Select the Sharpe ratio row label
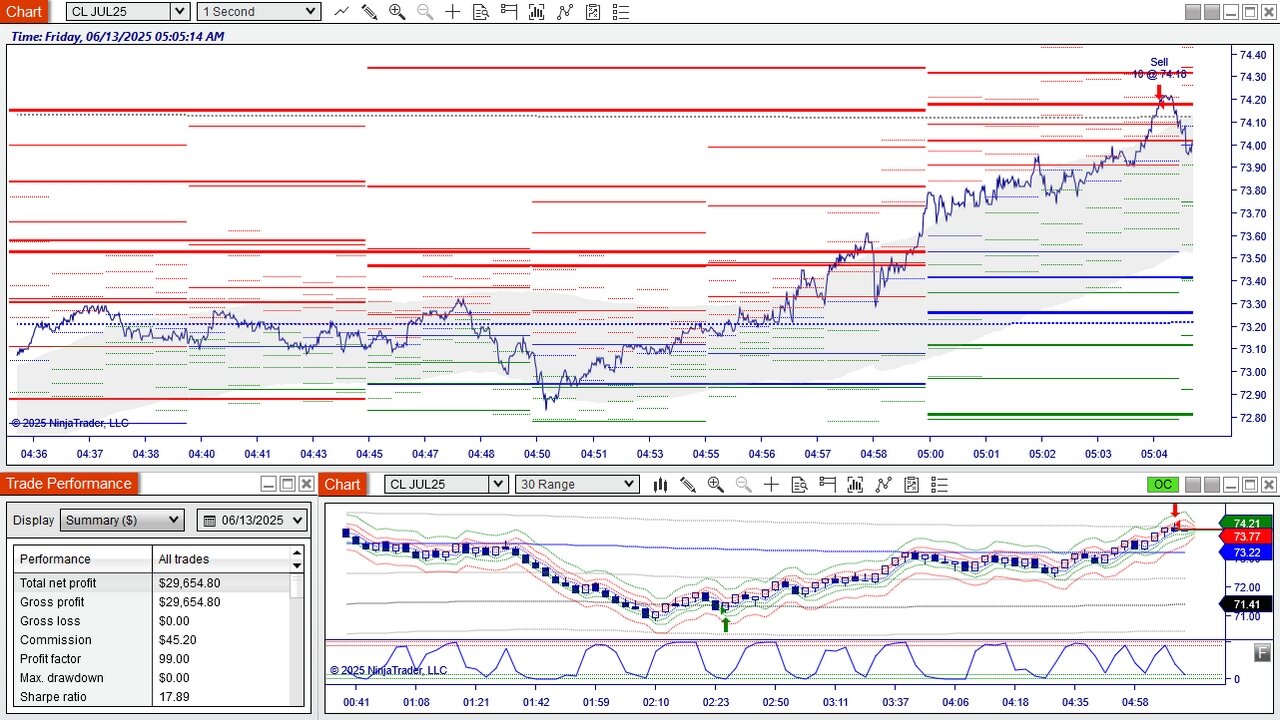This screenshot has width=1280, height=720. pyautogui.click(x=54, y=697)
